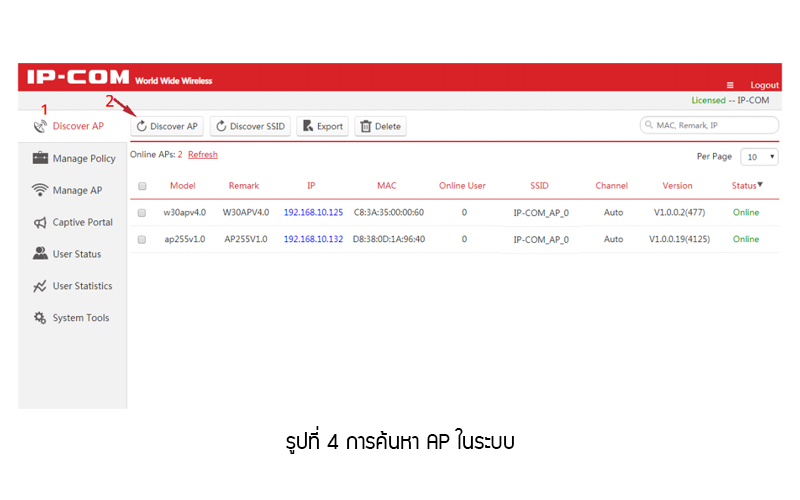Click the Online User column header
This screenshot has height=500, width=800.
[x=462, y=186]
